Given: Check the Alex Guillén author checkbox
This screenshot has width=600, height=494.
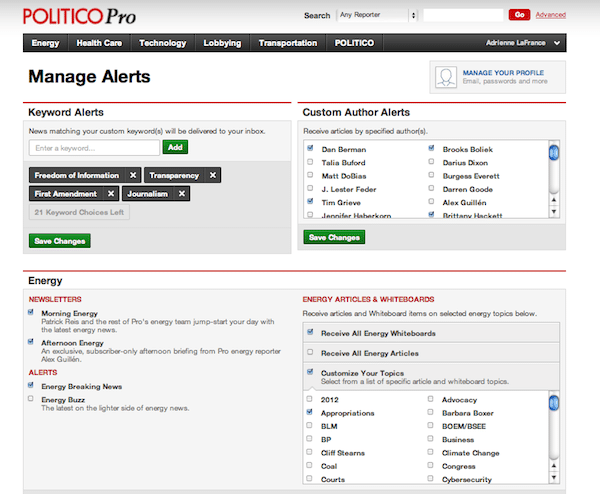Looking at the screenshot, I should click(431, 201).
